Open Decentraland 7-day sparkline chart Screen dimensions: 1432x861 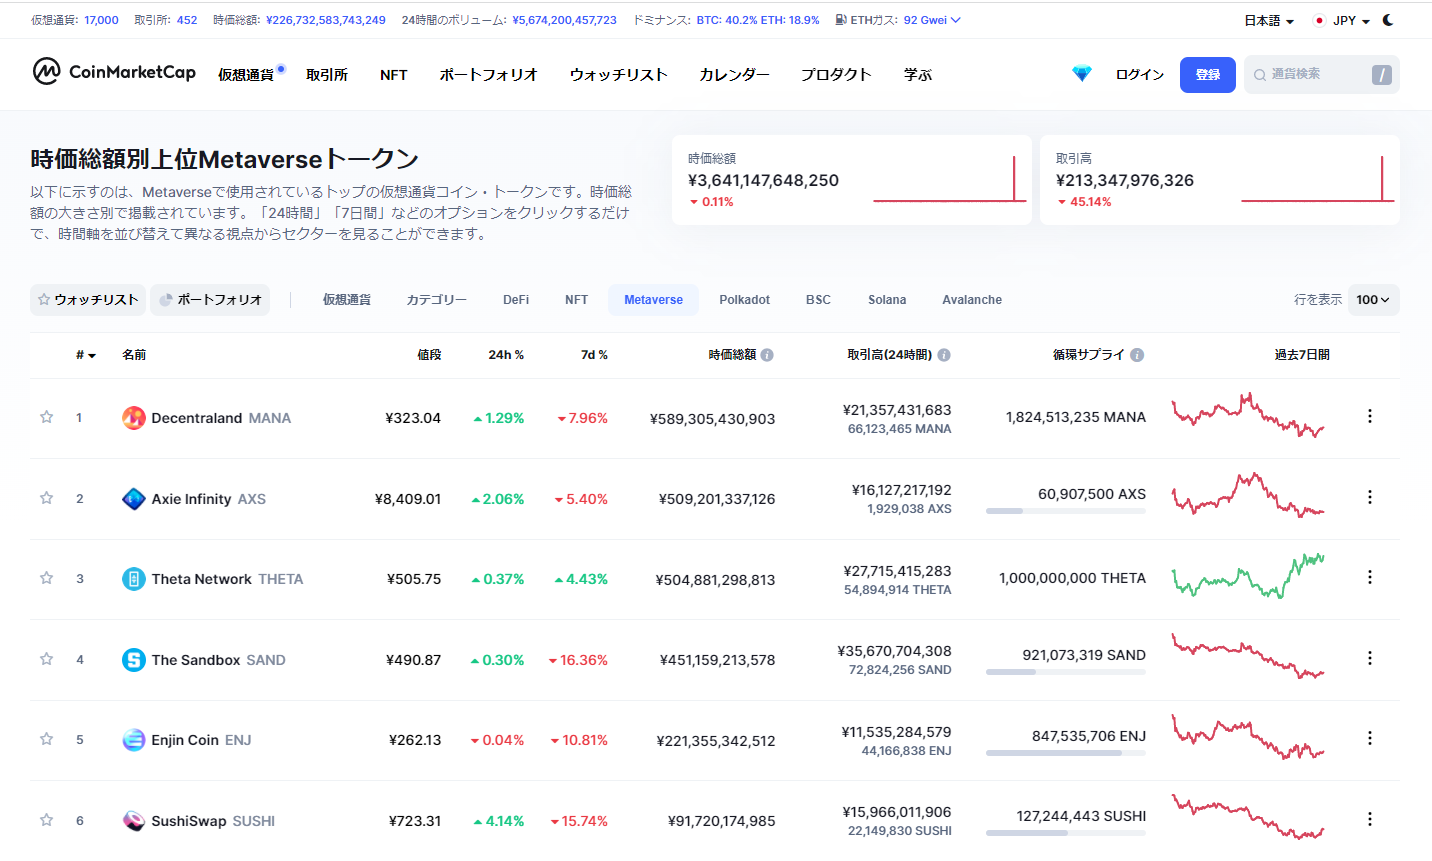(x=1248, y=416)
